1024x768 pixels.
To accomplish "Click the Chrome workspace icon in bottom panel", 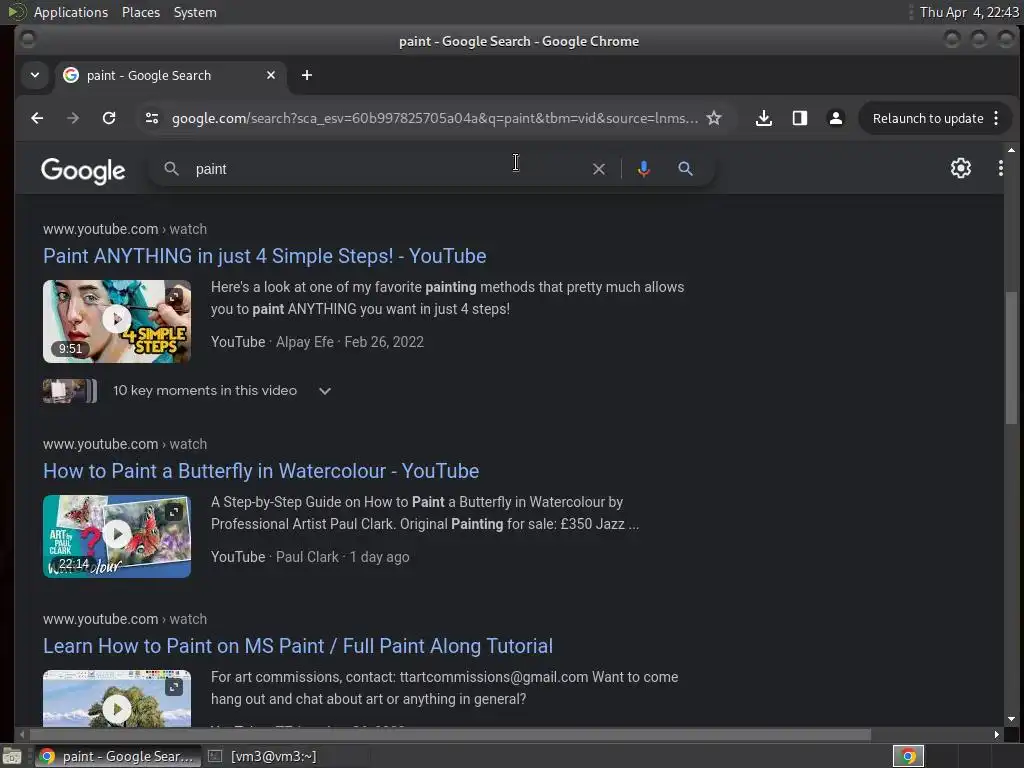I will point(908,756).
